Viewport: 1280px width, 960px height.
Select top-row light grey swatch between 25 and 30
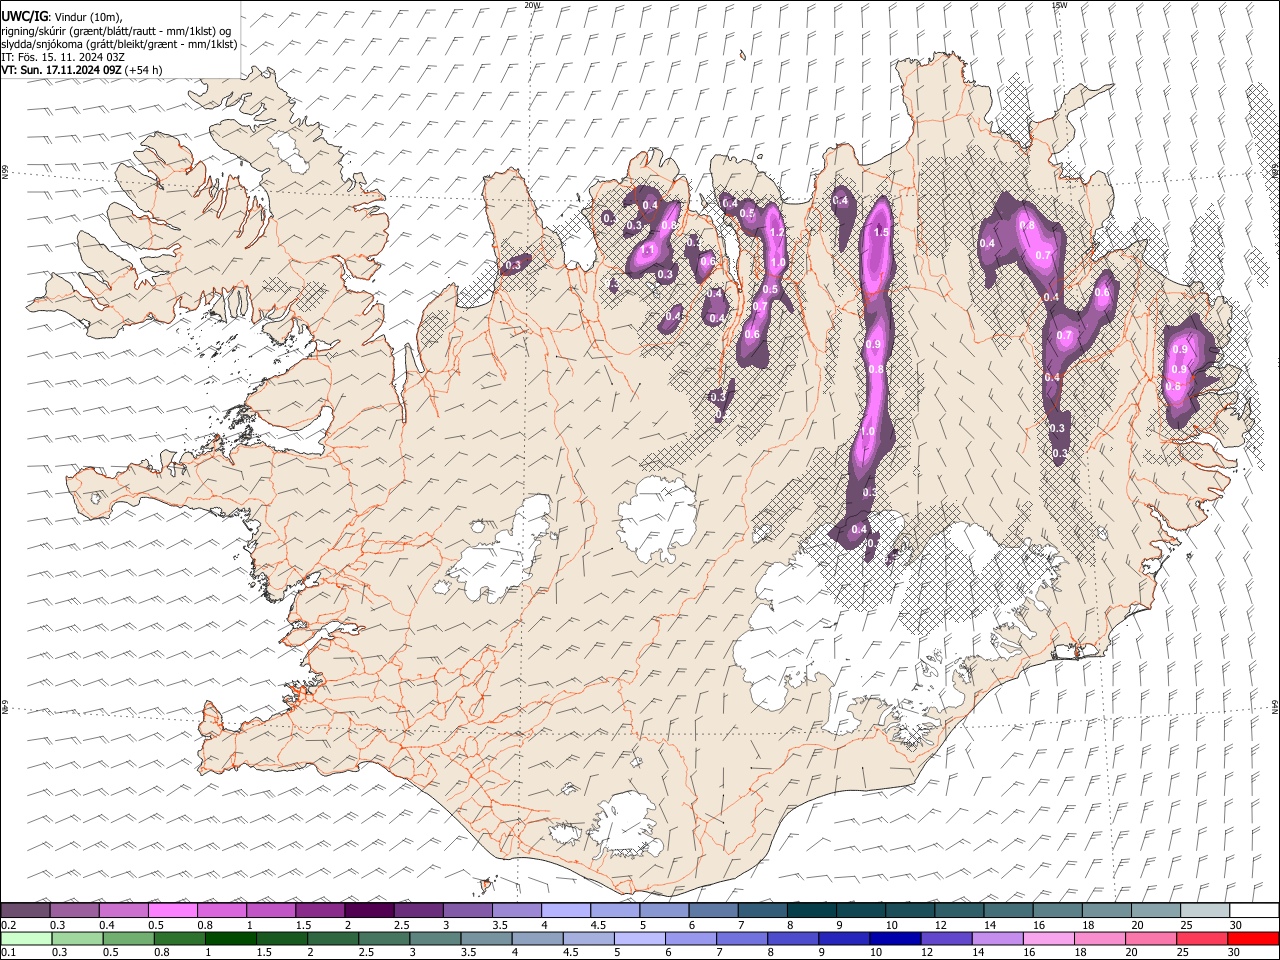[1206, 911]
